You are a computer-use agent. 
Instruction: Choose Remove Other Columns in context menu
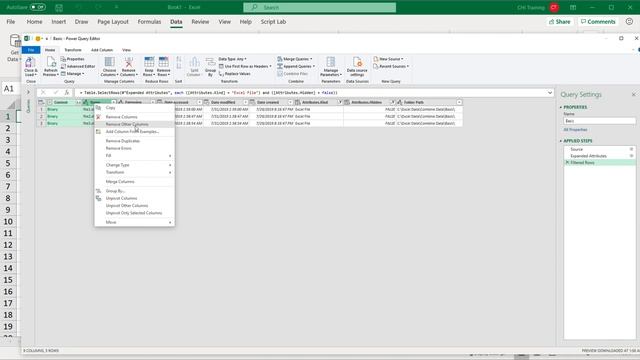coord(134,124)
